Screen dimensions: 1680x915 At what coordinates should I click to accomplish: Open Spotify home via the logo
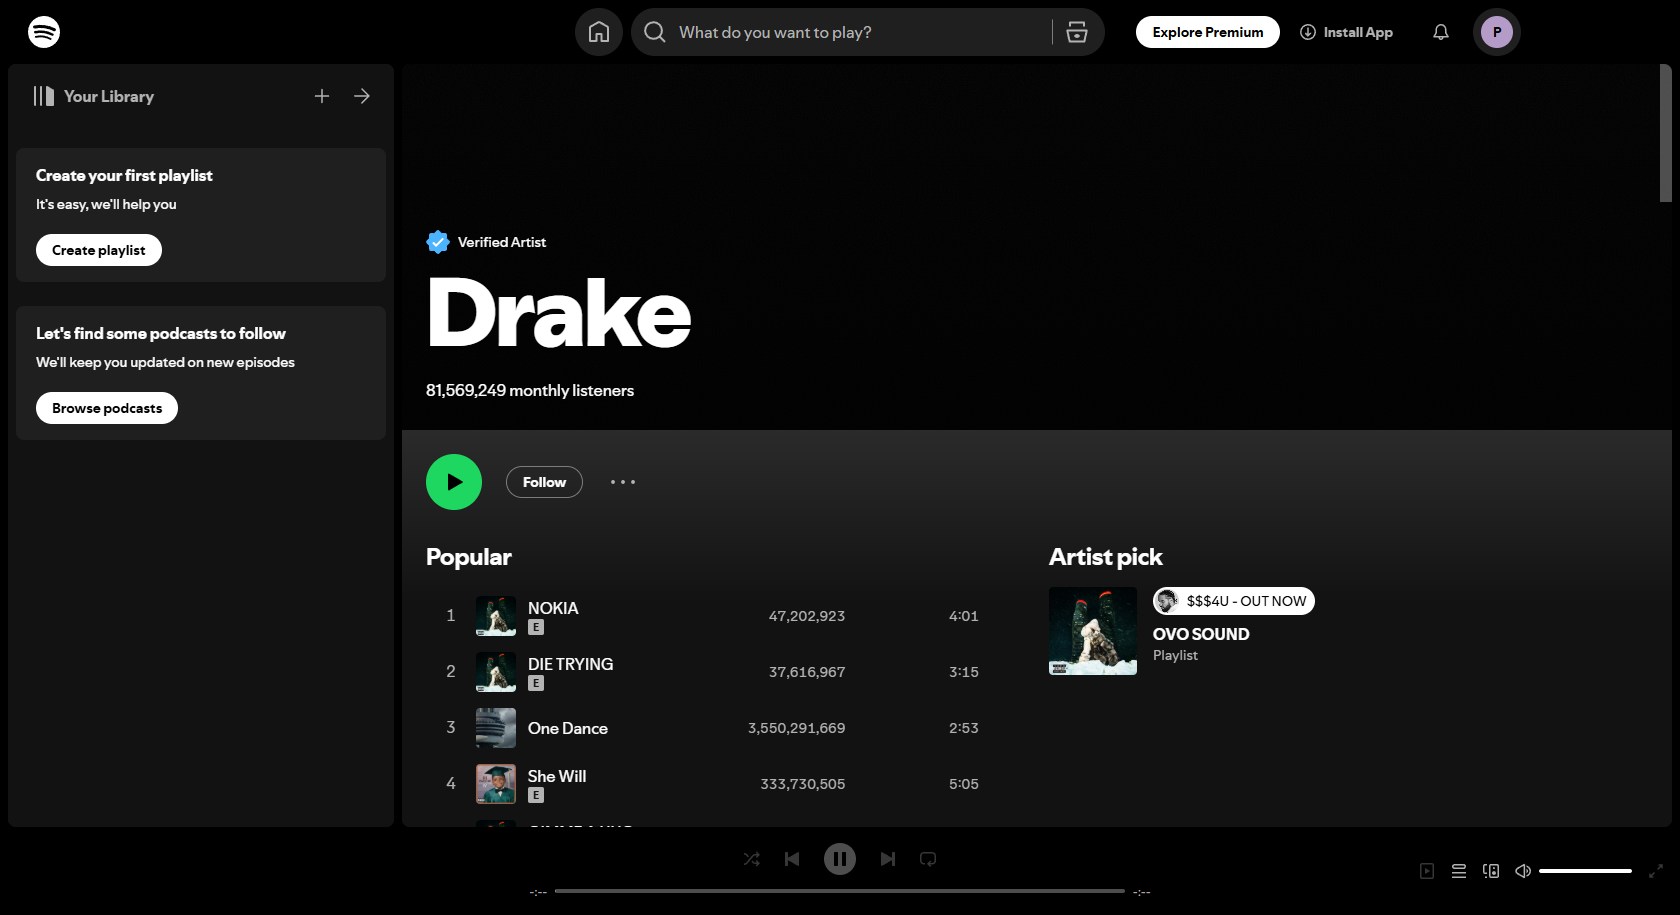[44, 32]
